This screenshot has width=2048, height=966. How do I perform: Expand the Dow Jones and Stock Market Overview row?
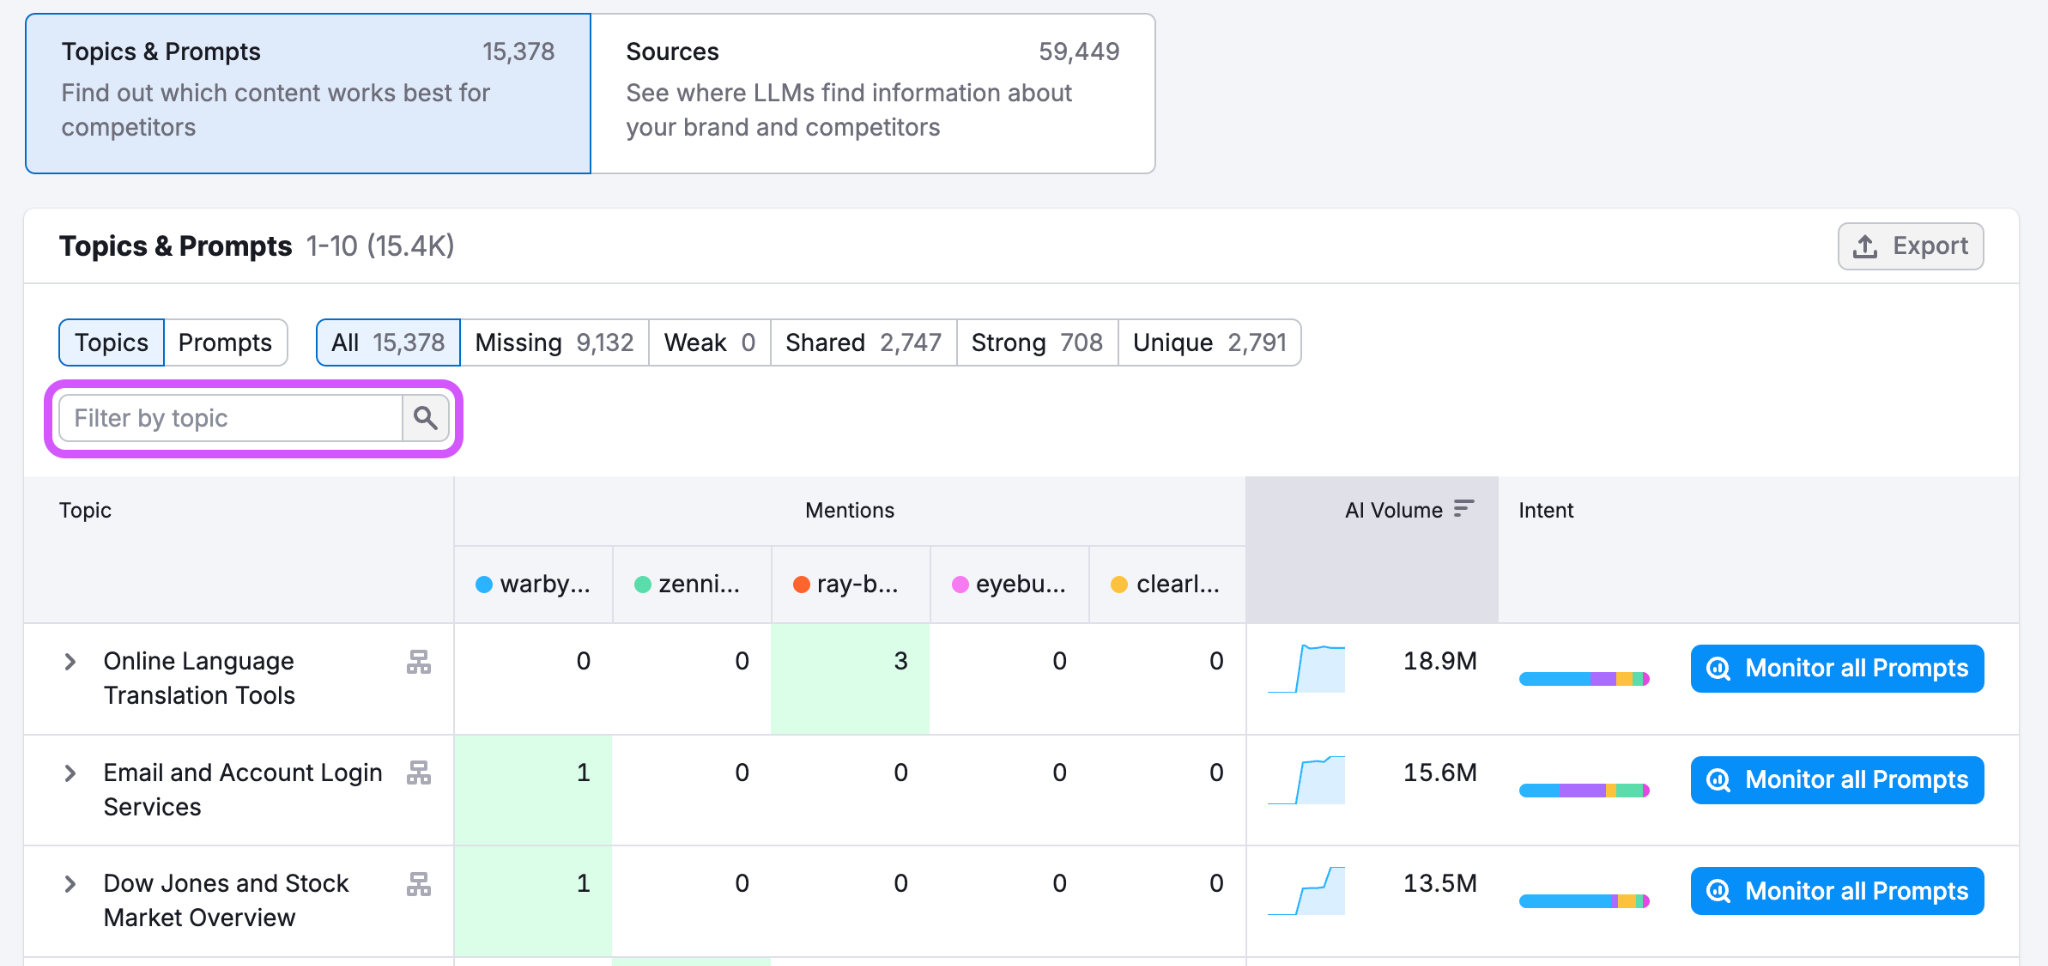tap(70, 883)
